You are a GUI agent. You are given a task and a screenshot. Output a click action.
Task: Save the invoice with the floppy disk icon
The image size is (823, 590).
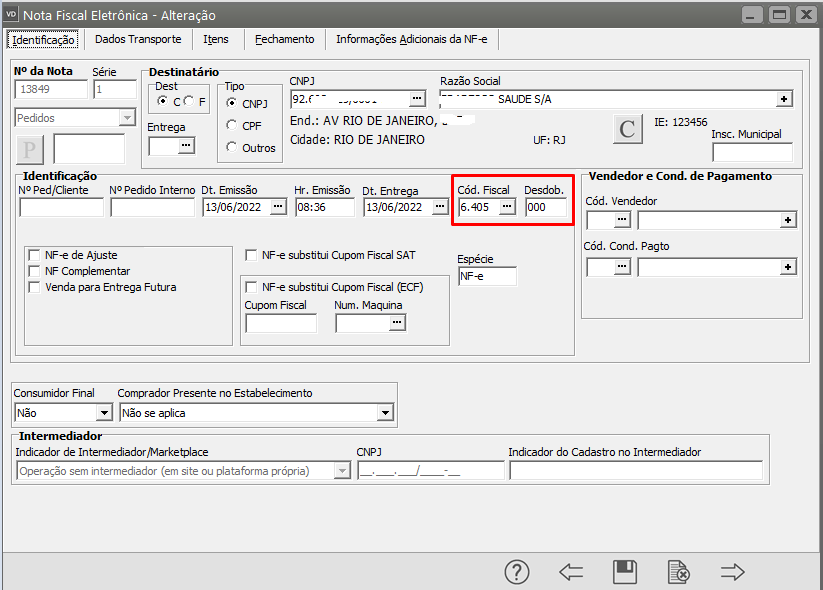click(x=625, y=572)
